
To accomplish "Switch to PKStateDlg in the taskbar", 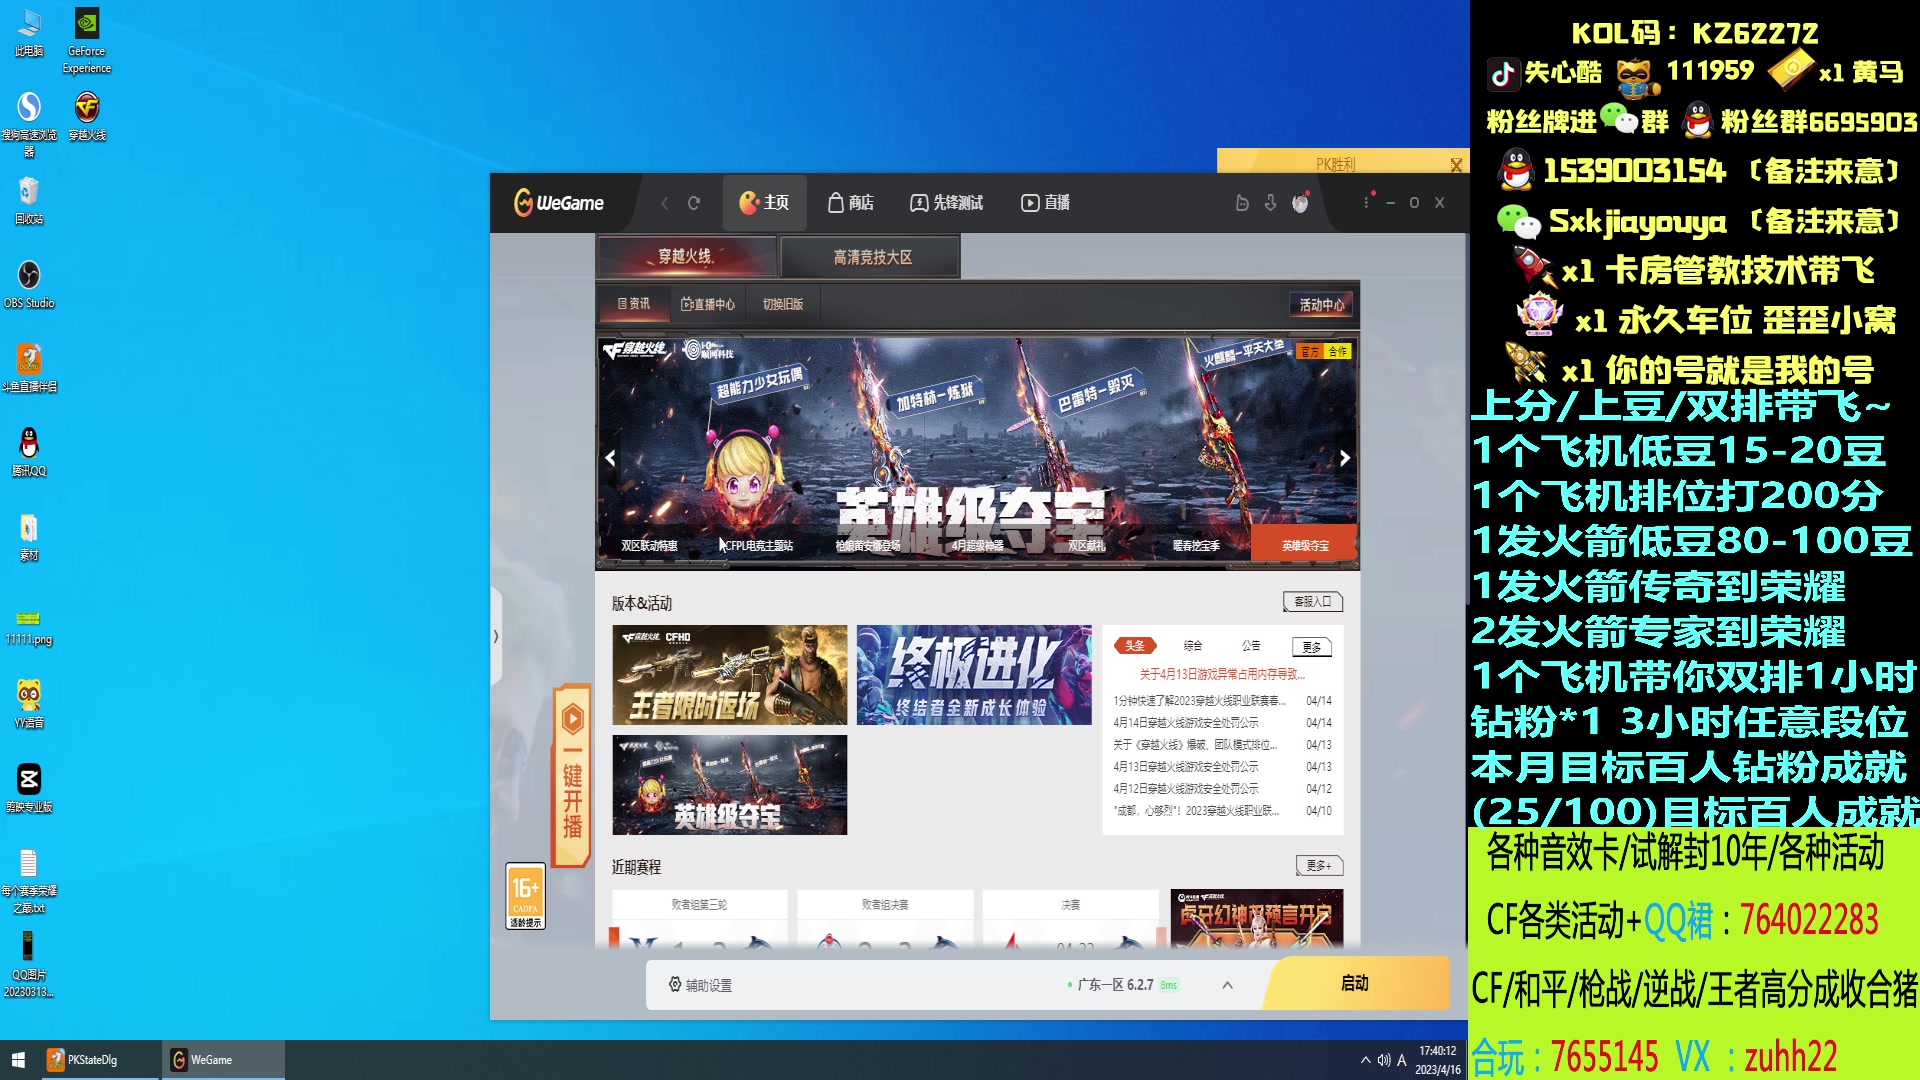I will click(100, 1060).
